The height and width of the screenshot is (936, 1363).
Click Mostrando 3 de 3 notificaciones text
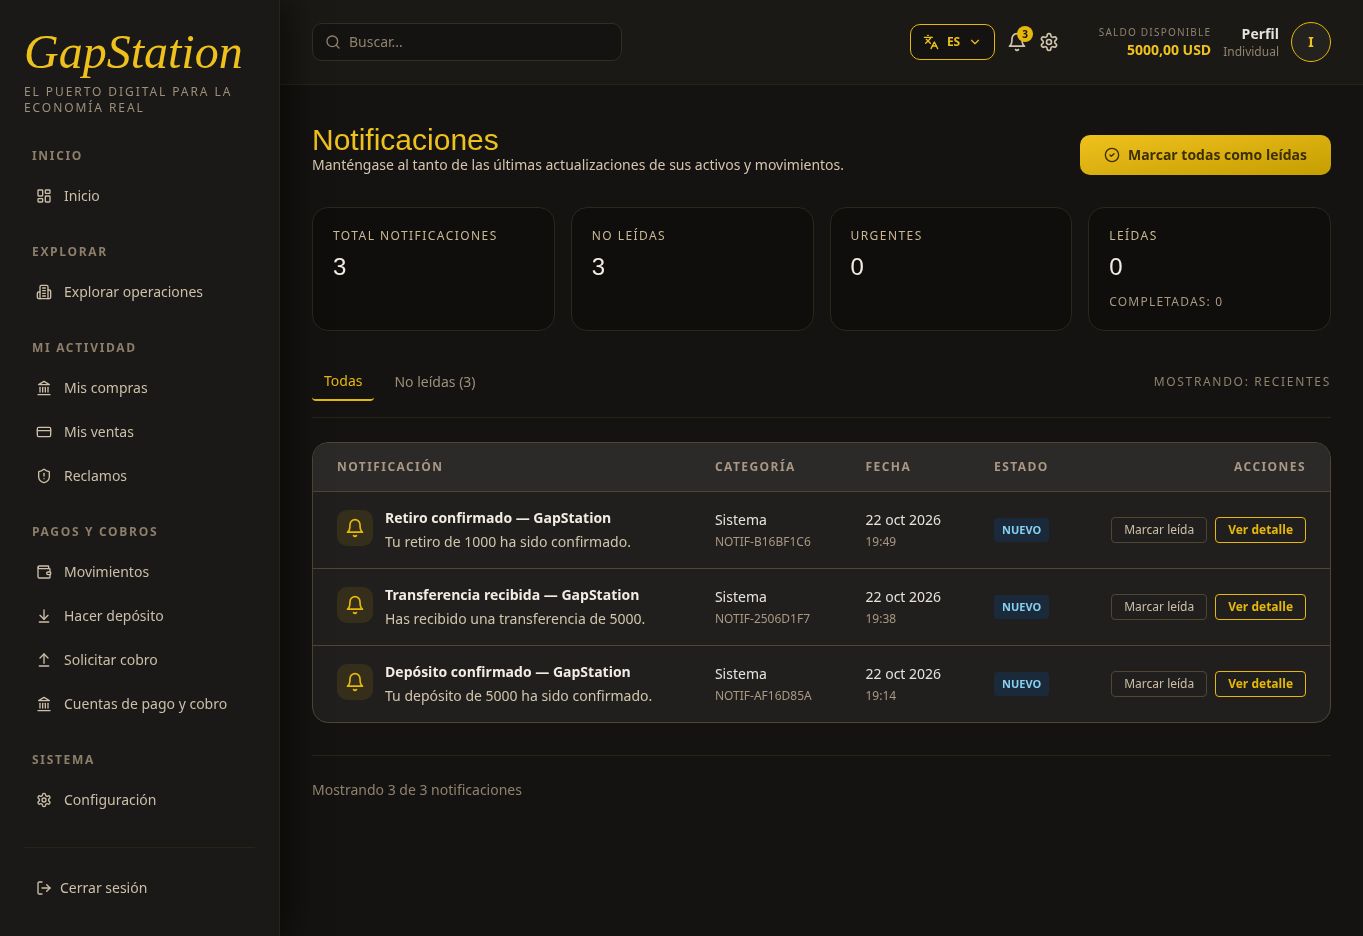(417, 790)
